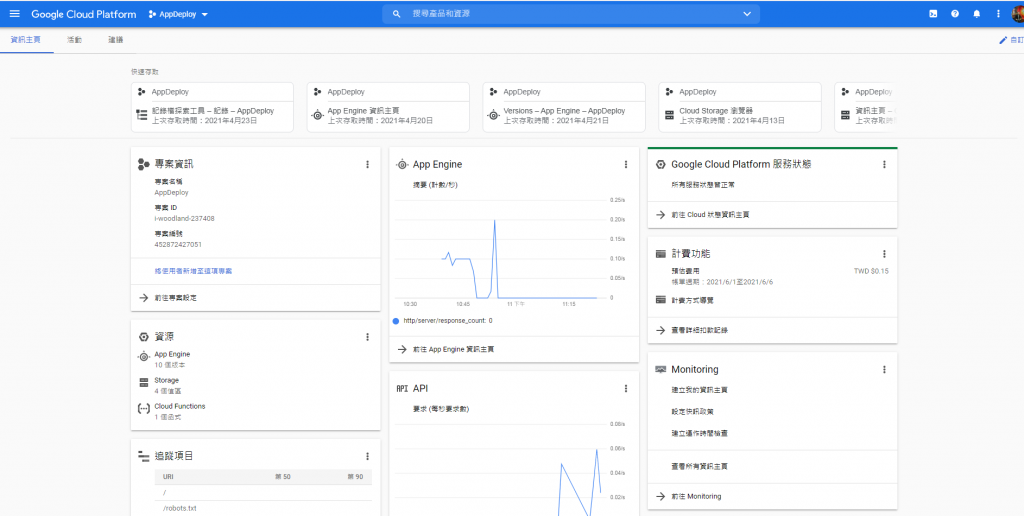
Task: Open the 計費方式導覽 link
Action: coord(692,300)
